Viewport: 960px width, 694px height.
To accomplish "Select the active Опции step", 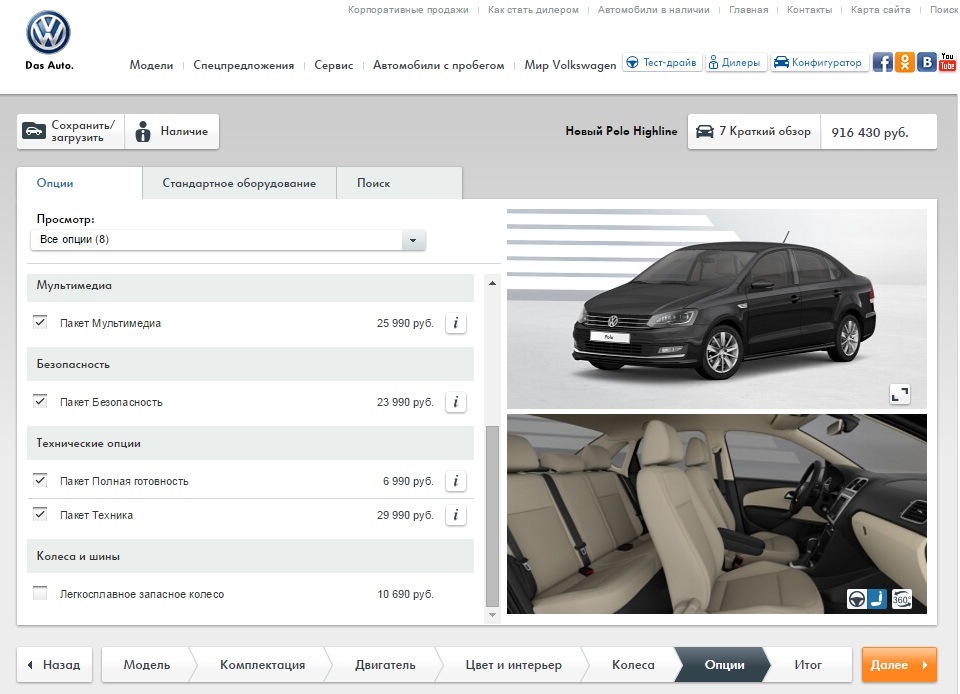I will pyautogui.click(x=724, y=665).
